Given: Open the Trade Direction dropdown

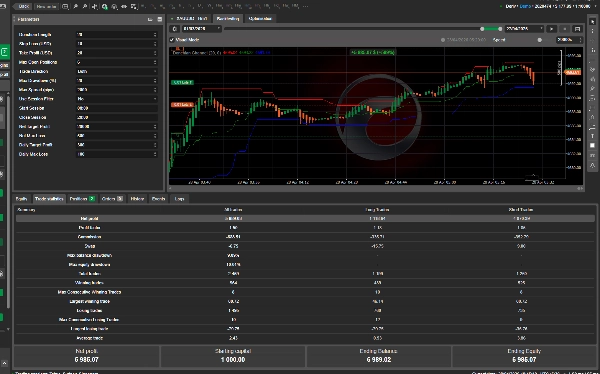Looking at the screenshot, I should tap(117, 71).
